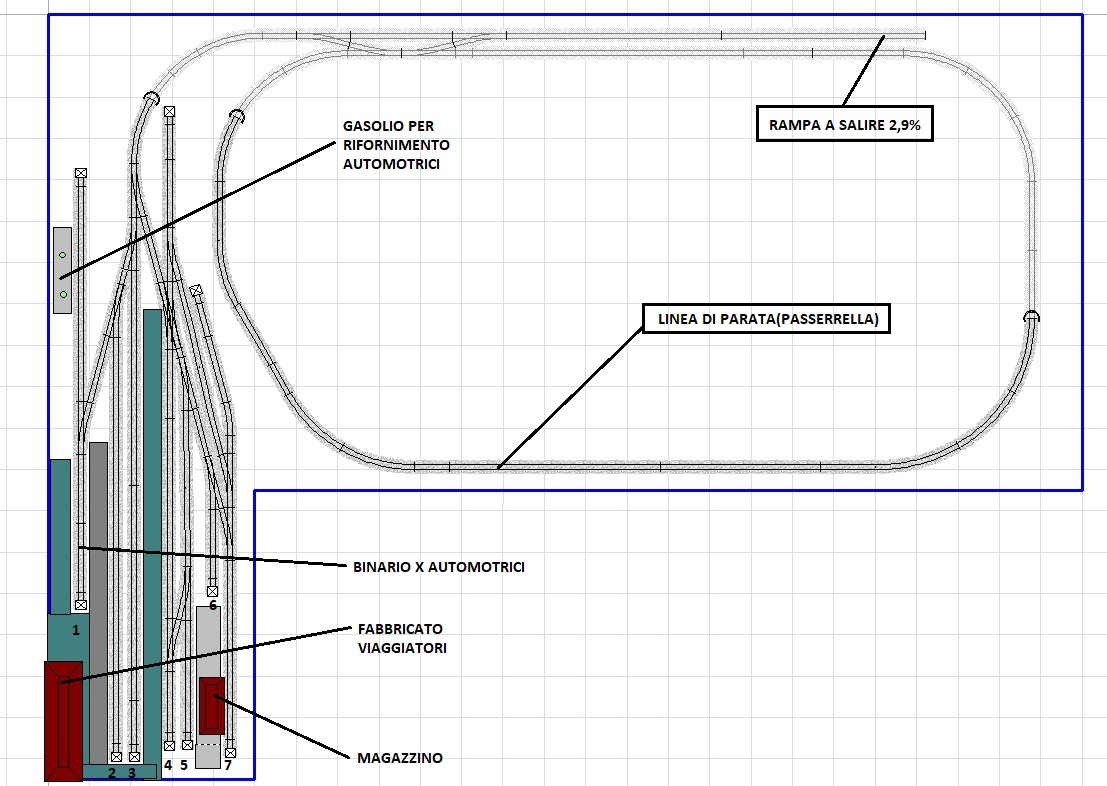This screenshot has width=1107, height=786.
Task: Select the LINEA DI PARATA(PASSERRELLA) label box
Action: [x=766, y=319]
